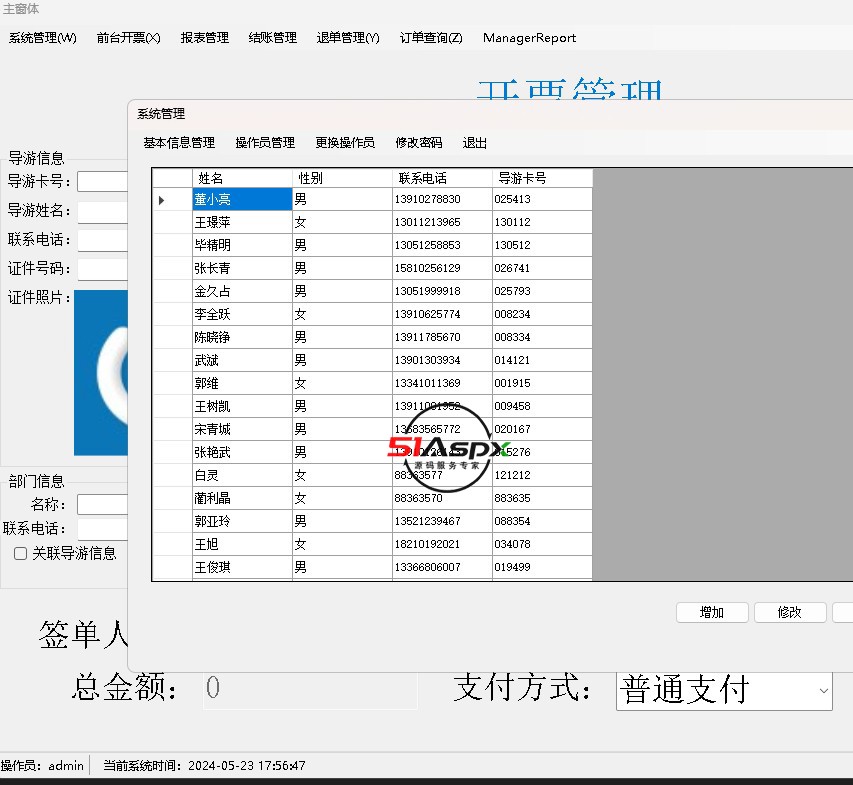Select the row for 王璟萍
Image resolution: width=853 pixels, height=785 pixels.
pyautogui.click(x=240, y=222)
